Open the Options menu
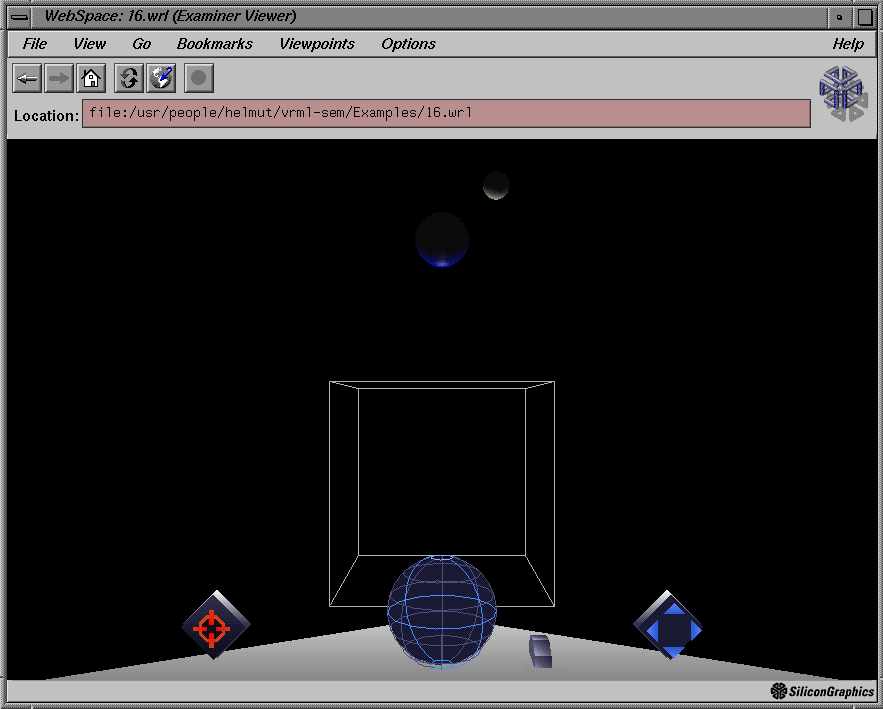Image resolution: width=883 pixels, height=709 pixels. point(408,44)
